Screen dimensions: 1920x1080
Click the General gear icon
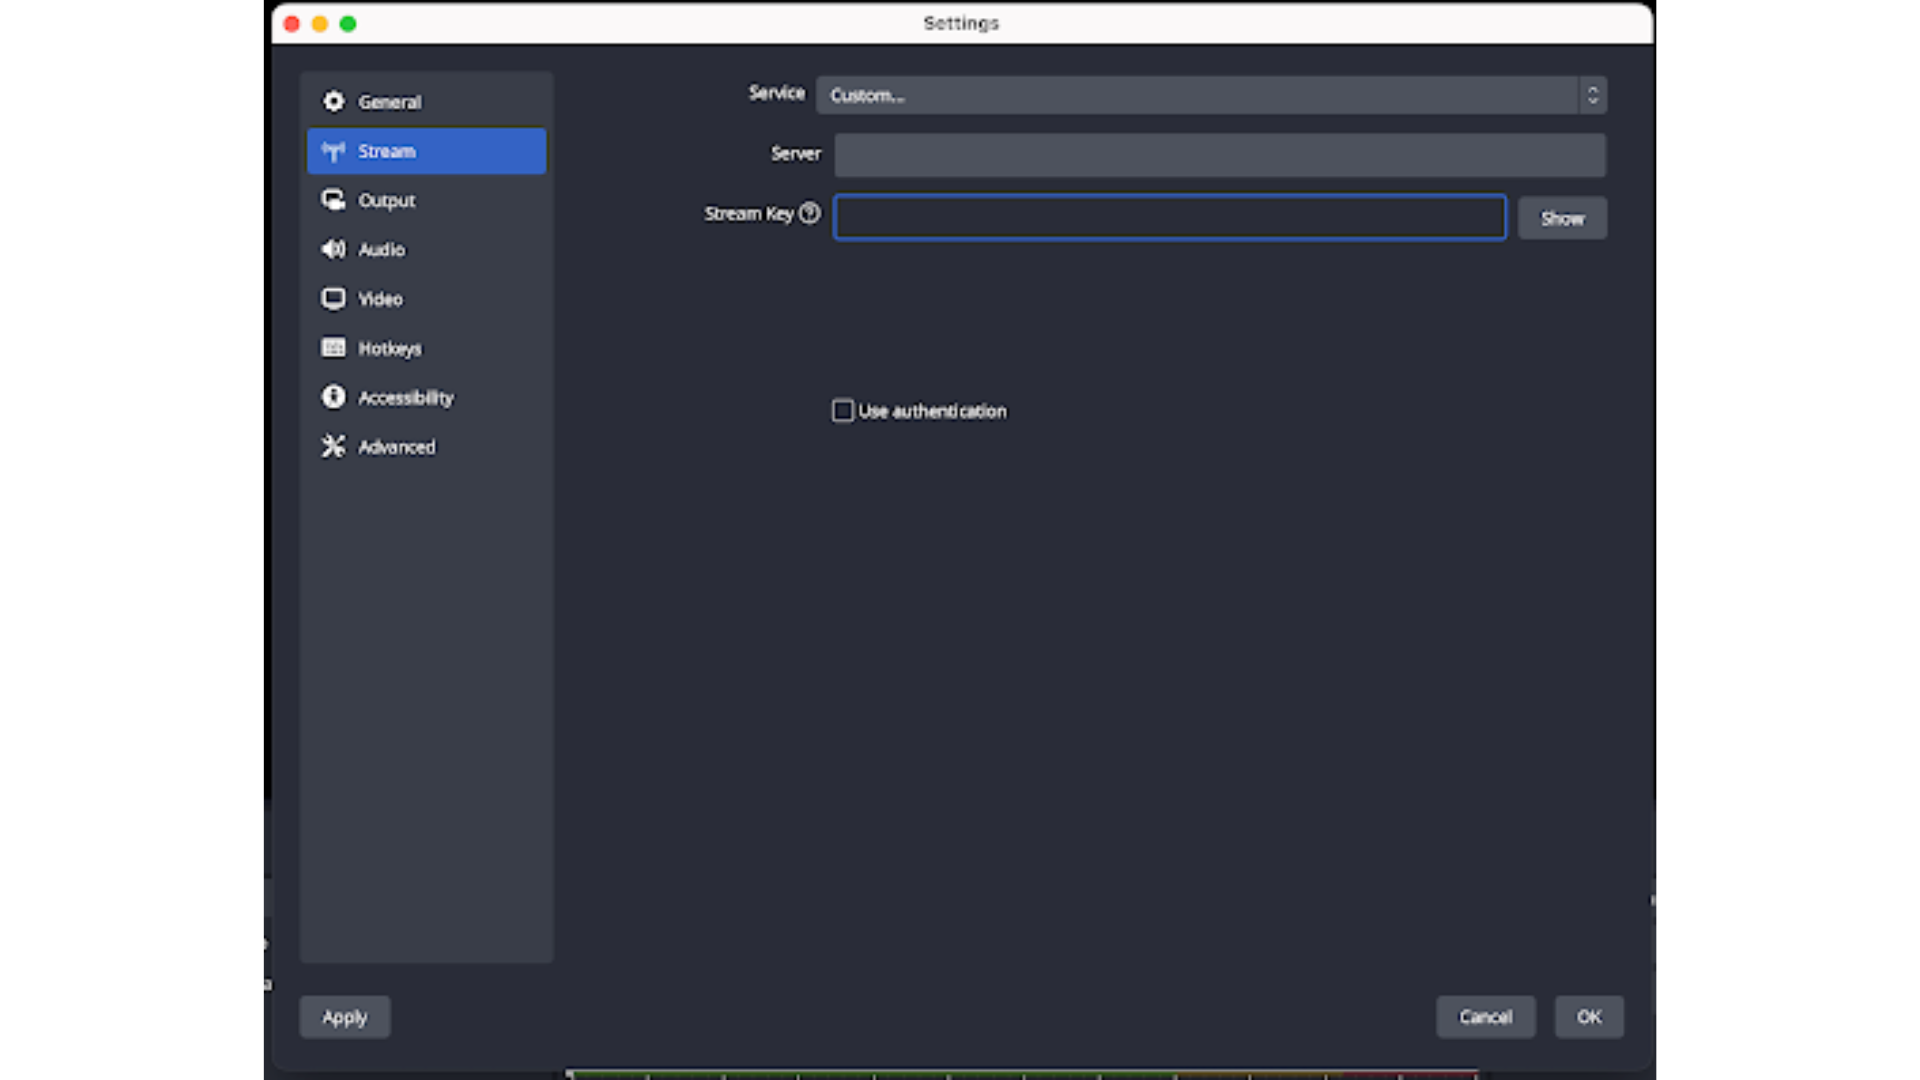(x=333, y=101)
